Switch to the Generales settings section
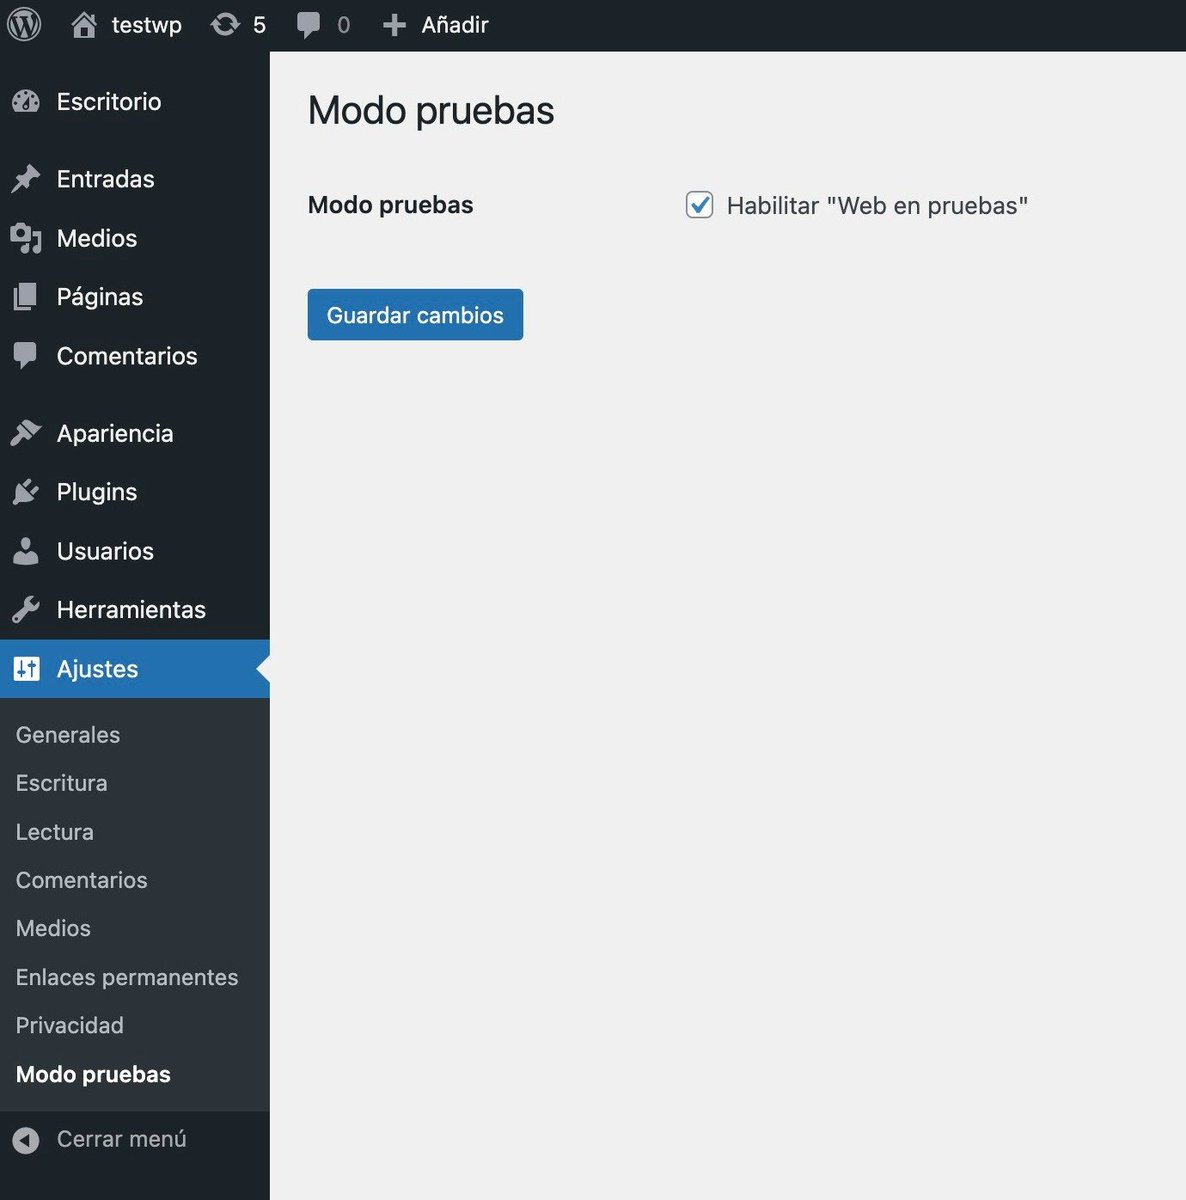The width and height of the screenshot is (1186, 1200). click(x=67, y=734)
